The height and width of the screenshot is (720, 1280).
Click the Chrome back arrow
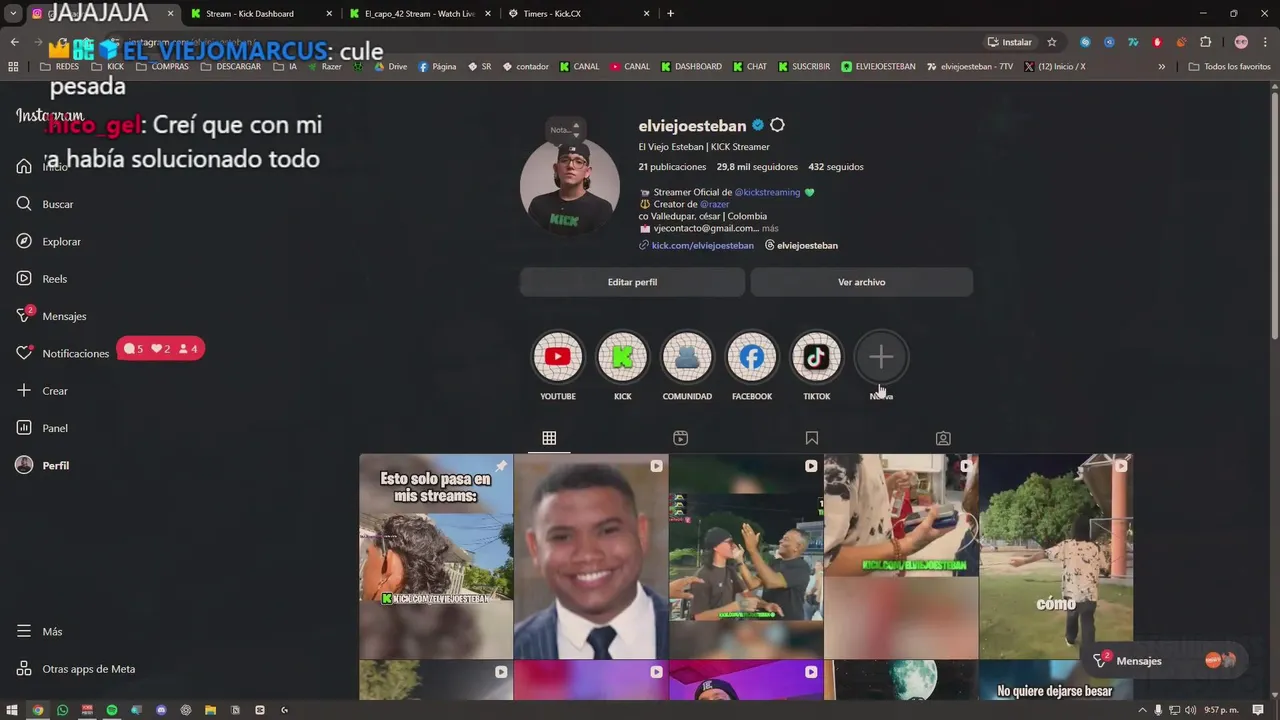[14, 42]
